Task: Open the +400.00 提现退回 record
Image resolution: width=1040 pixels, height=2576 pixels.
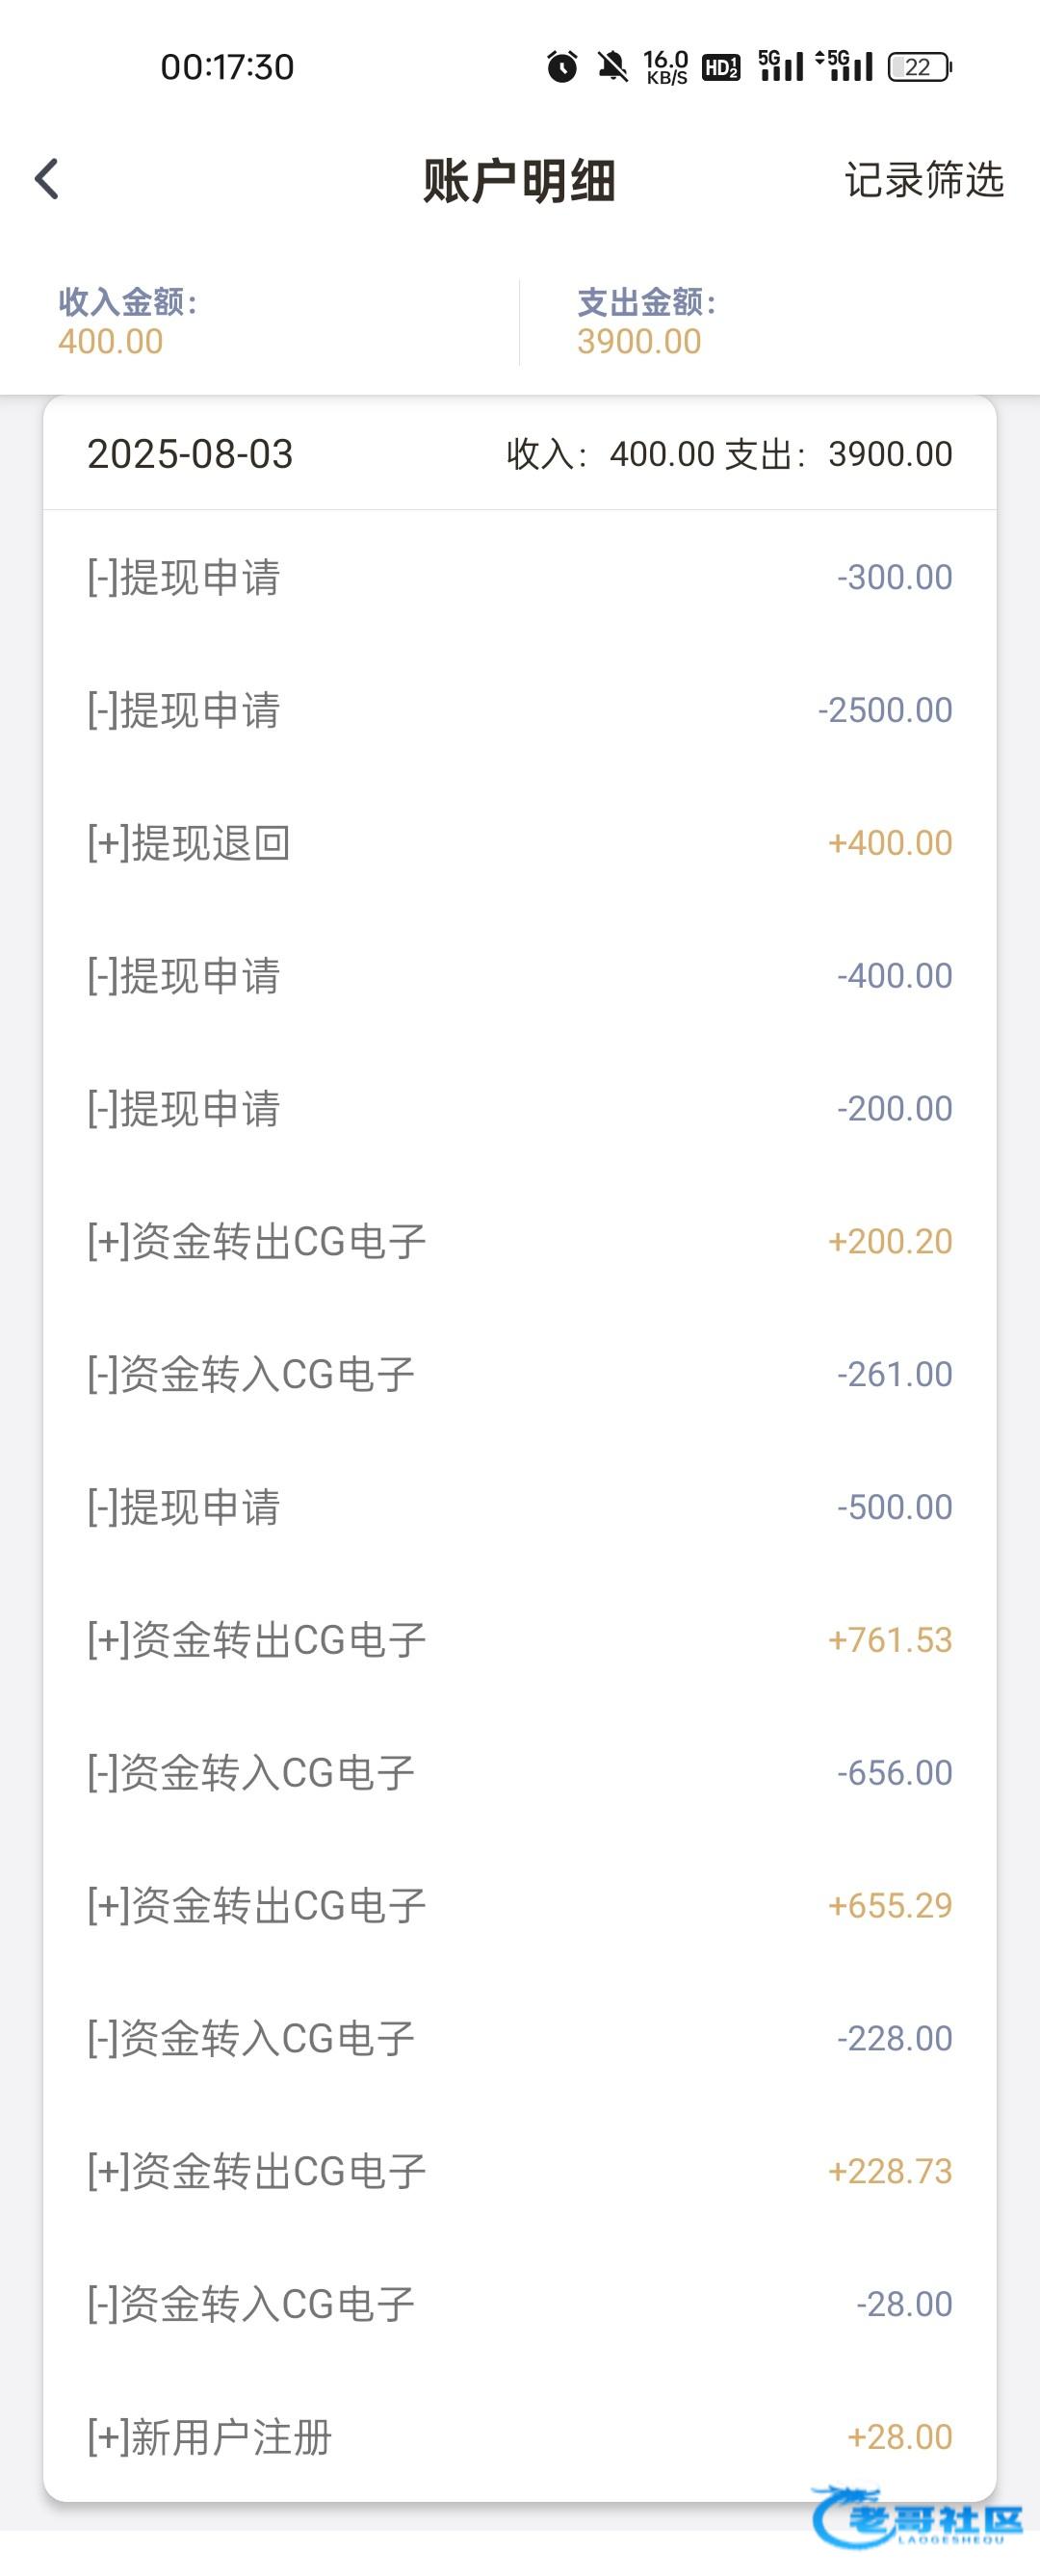Action: coord(519,843)
